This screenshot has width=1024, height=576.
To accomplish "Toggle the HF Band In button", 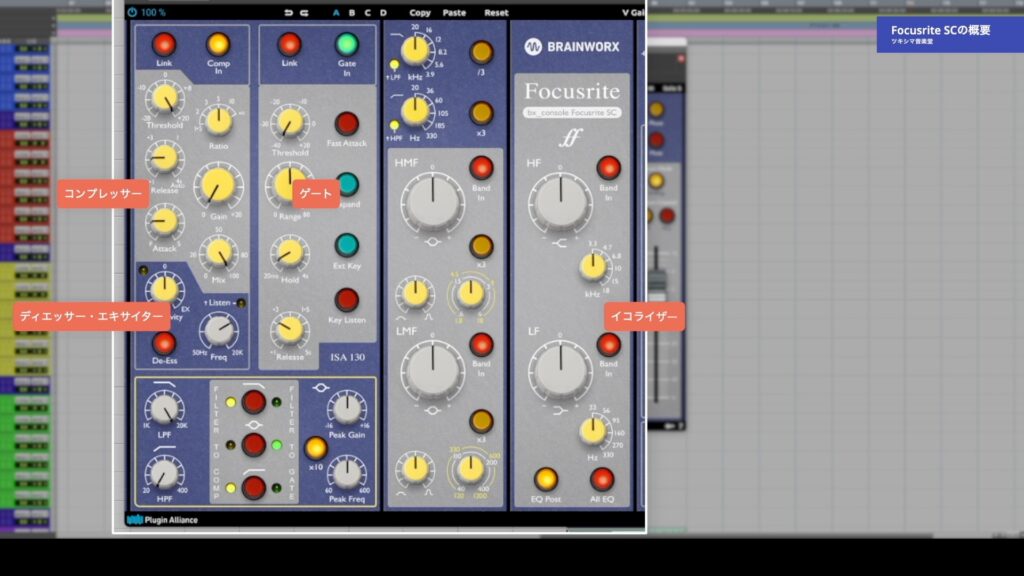I will click(x=609, y=168).
